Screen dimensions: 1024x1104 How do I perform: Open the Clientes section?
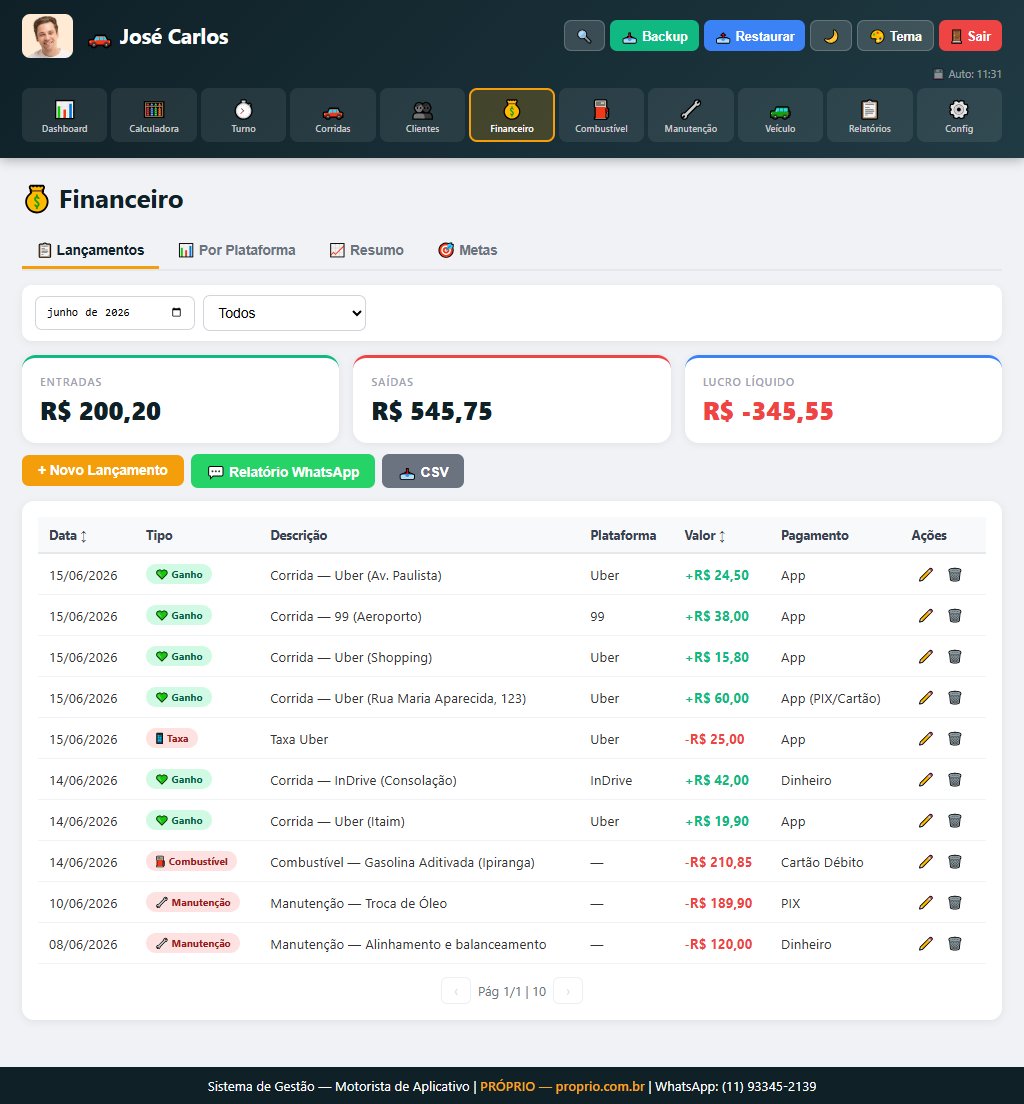coord(423,115)
